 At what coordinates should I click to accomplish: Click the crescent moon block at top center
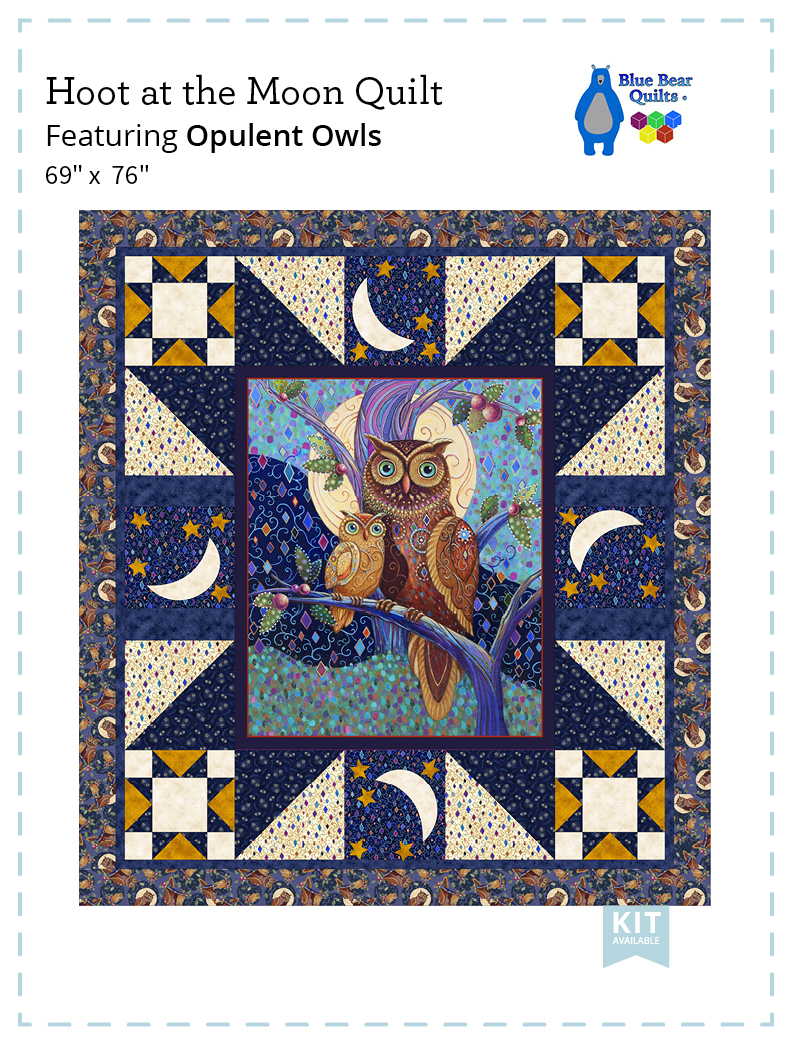point(395,310)
